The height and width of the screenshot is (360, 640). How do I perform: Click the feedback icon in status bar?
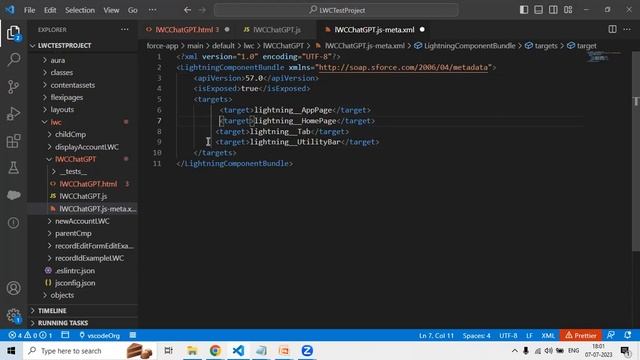611,335
